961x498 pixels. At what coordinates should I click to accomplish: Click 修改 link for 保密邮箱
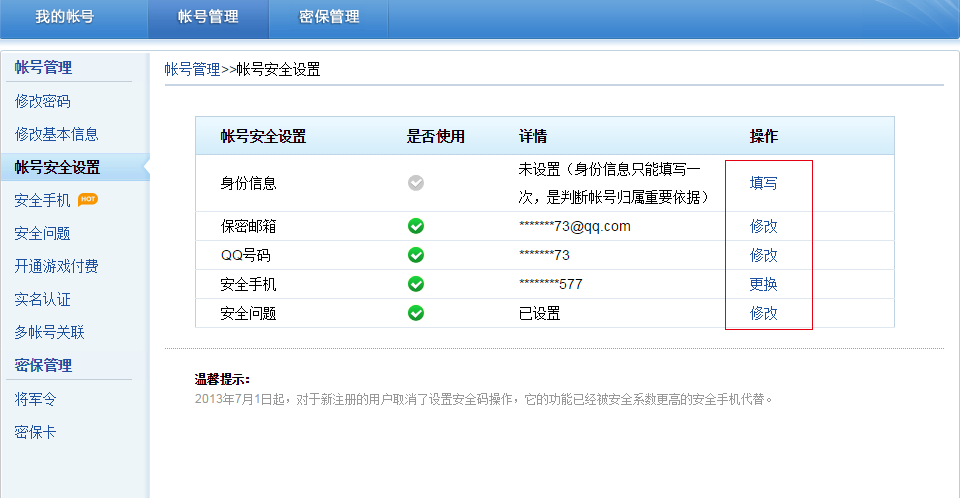point(764,226)
